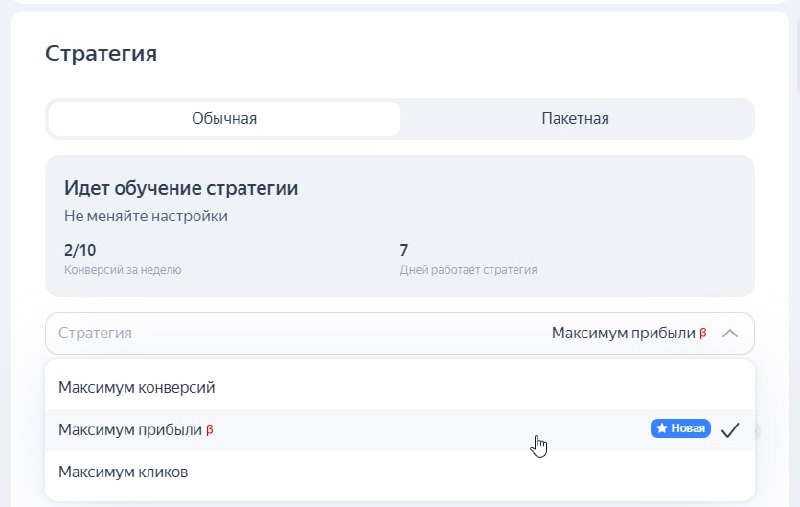Screen dimensions: 800x507
Task: Click the checkmark beside Максимум прибыли
Action: click(730, 430)
